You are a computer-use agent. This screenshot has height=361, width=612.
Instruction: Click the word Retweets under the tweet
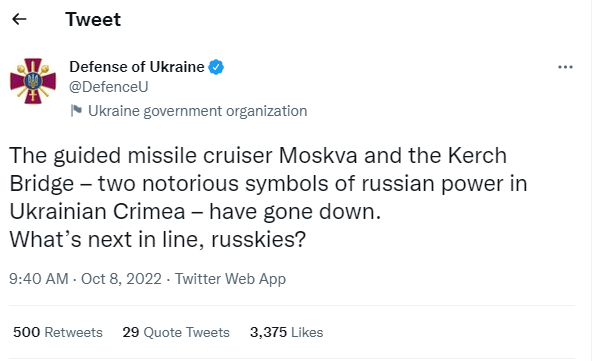[74, 333]
